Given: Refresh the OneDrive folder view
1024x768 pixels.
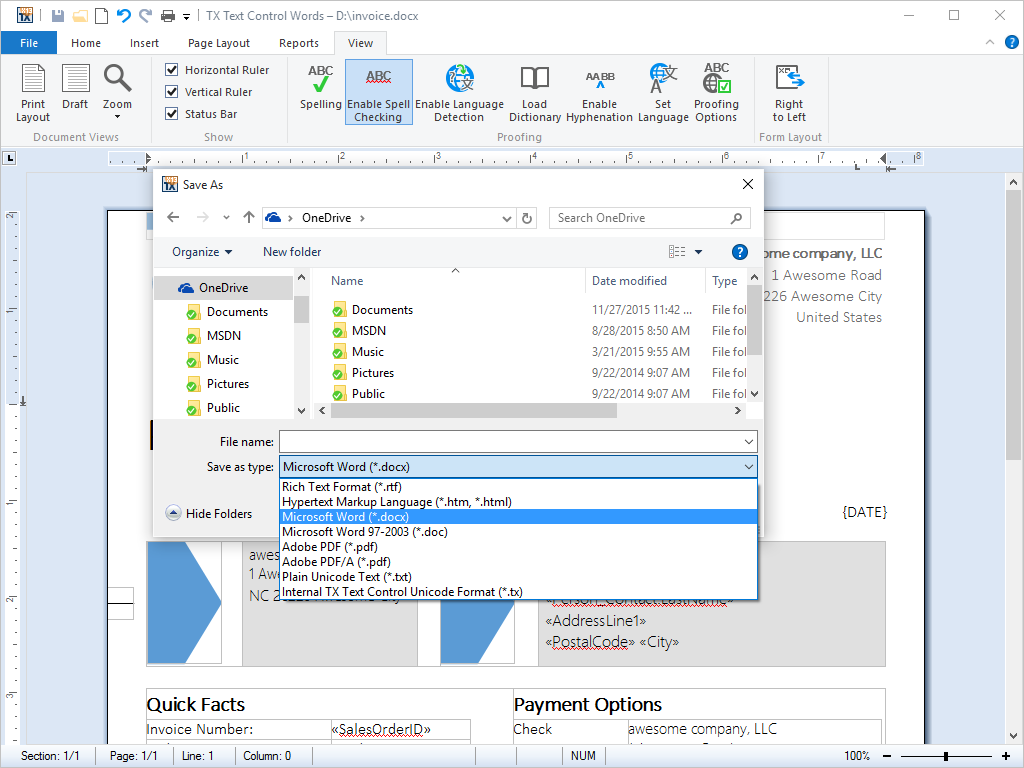Looking at the screenshot, I should (x=527, y=218).
